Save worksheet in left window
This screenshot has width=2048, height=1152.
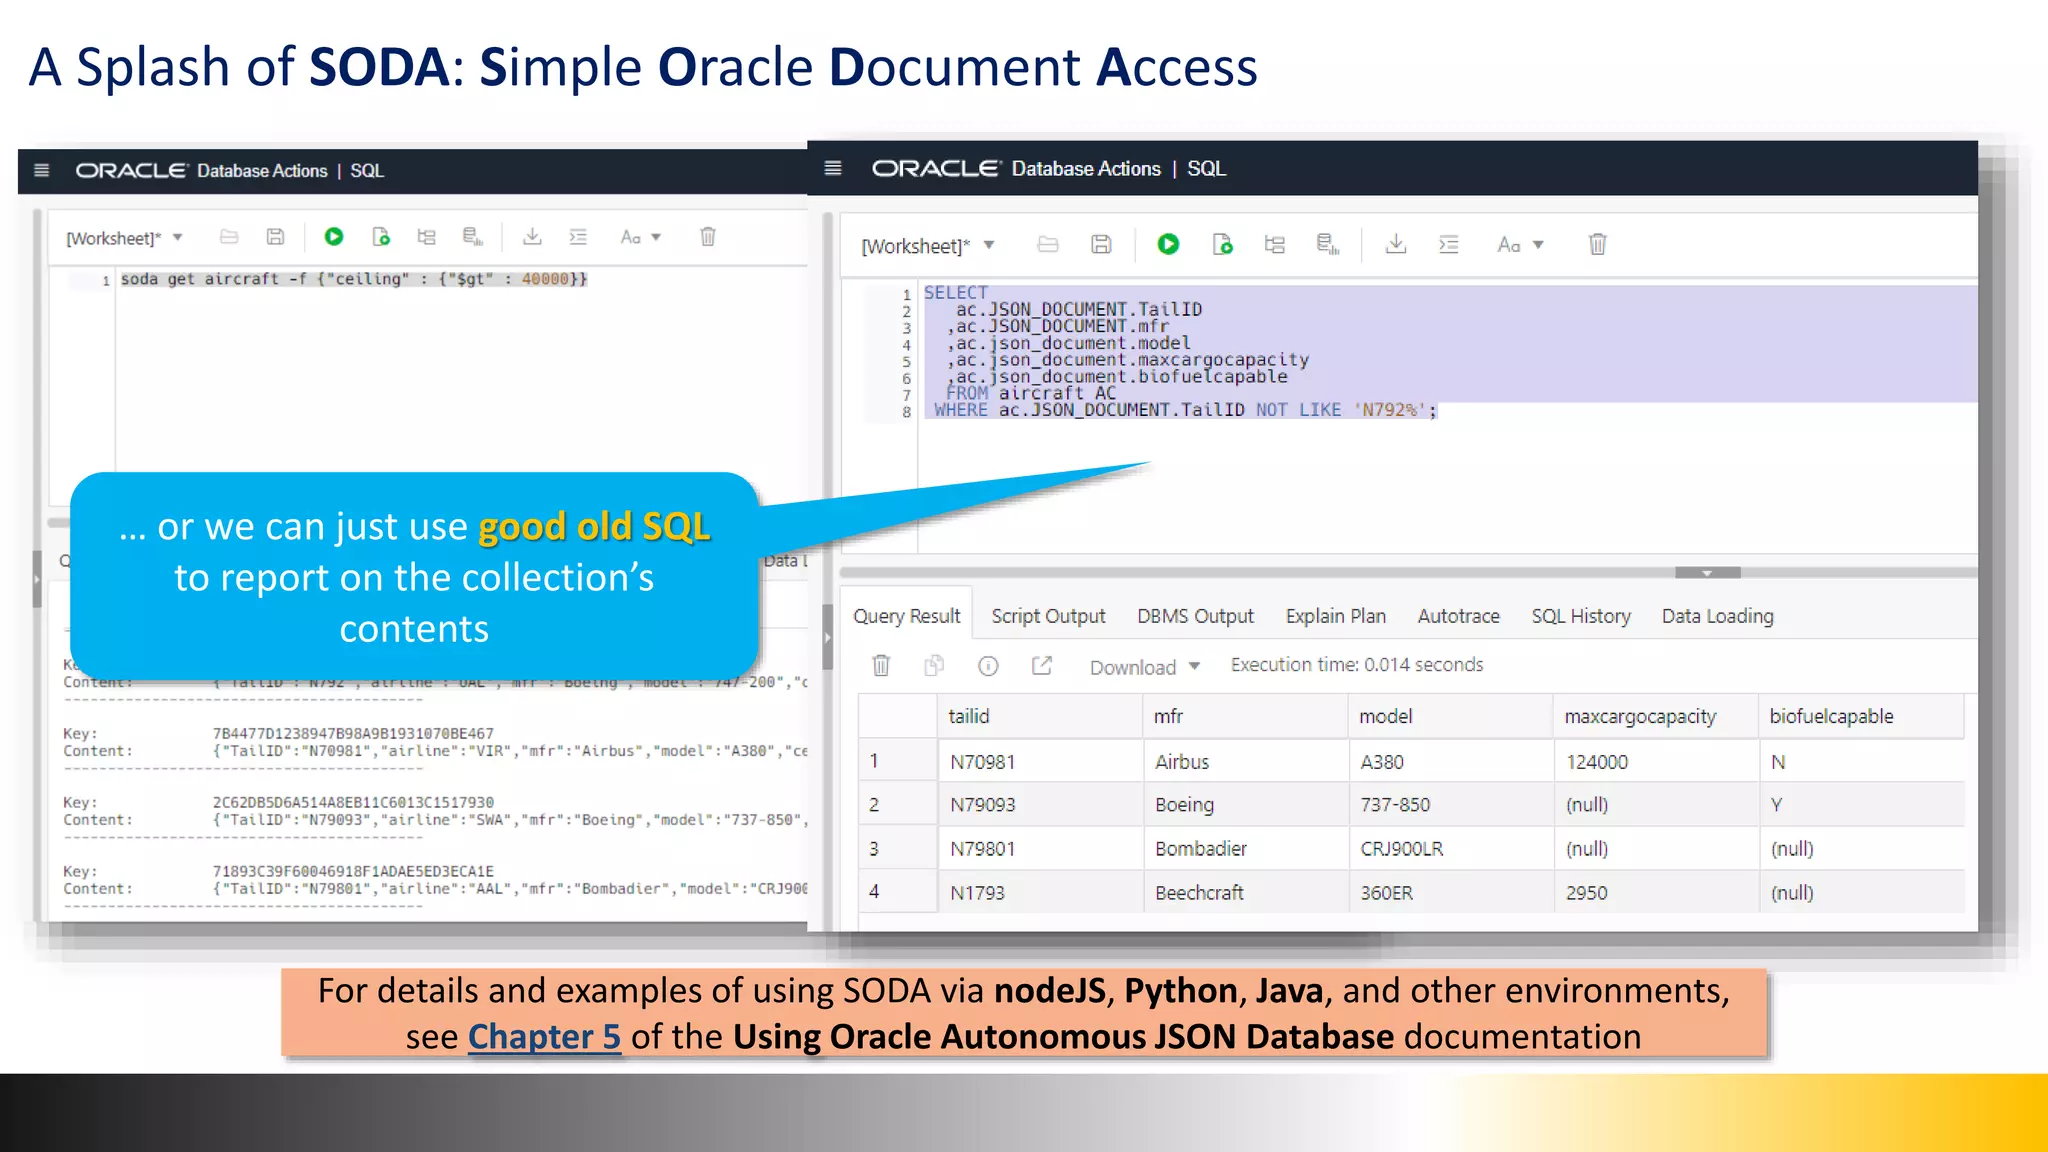(275, 237)
